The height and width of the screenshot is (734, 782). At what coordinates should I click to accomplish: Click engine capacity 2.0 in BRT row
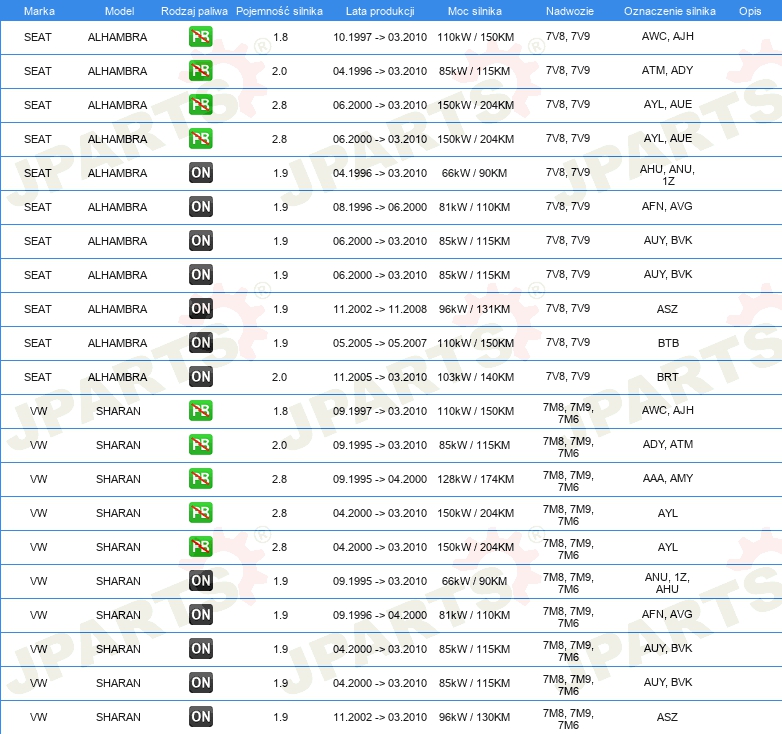(279, 377)
